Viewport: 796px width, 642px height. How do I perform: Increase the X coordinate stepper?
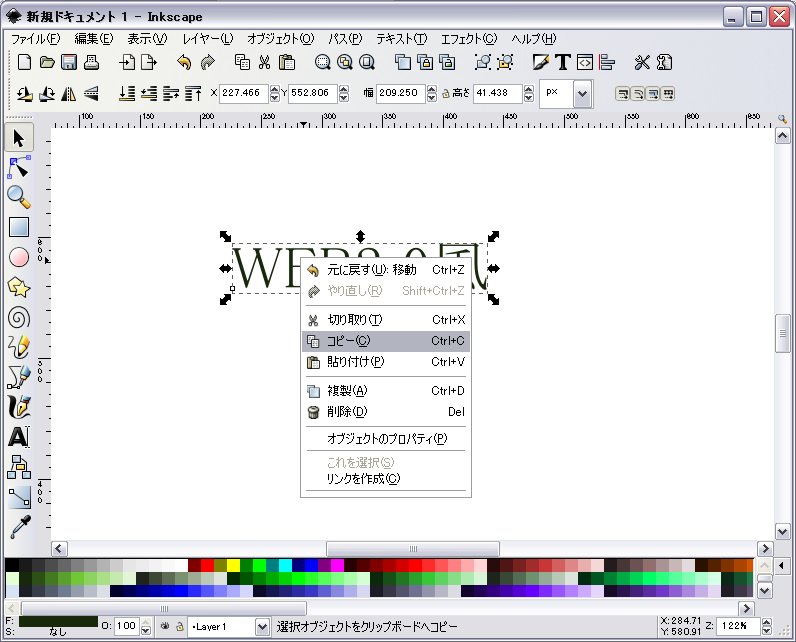275,89
